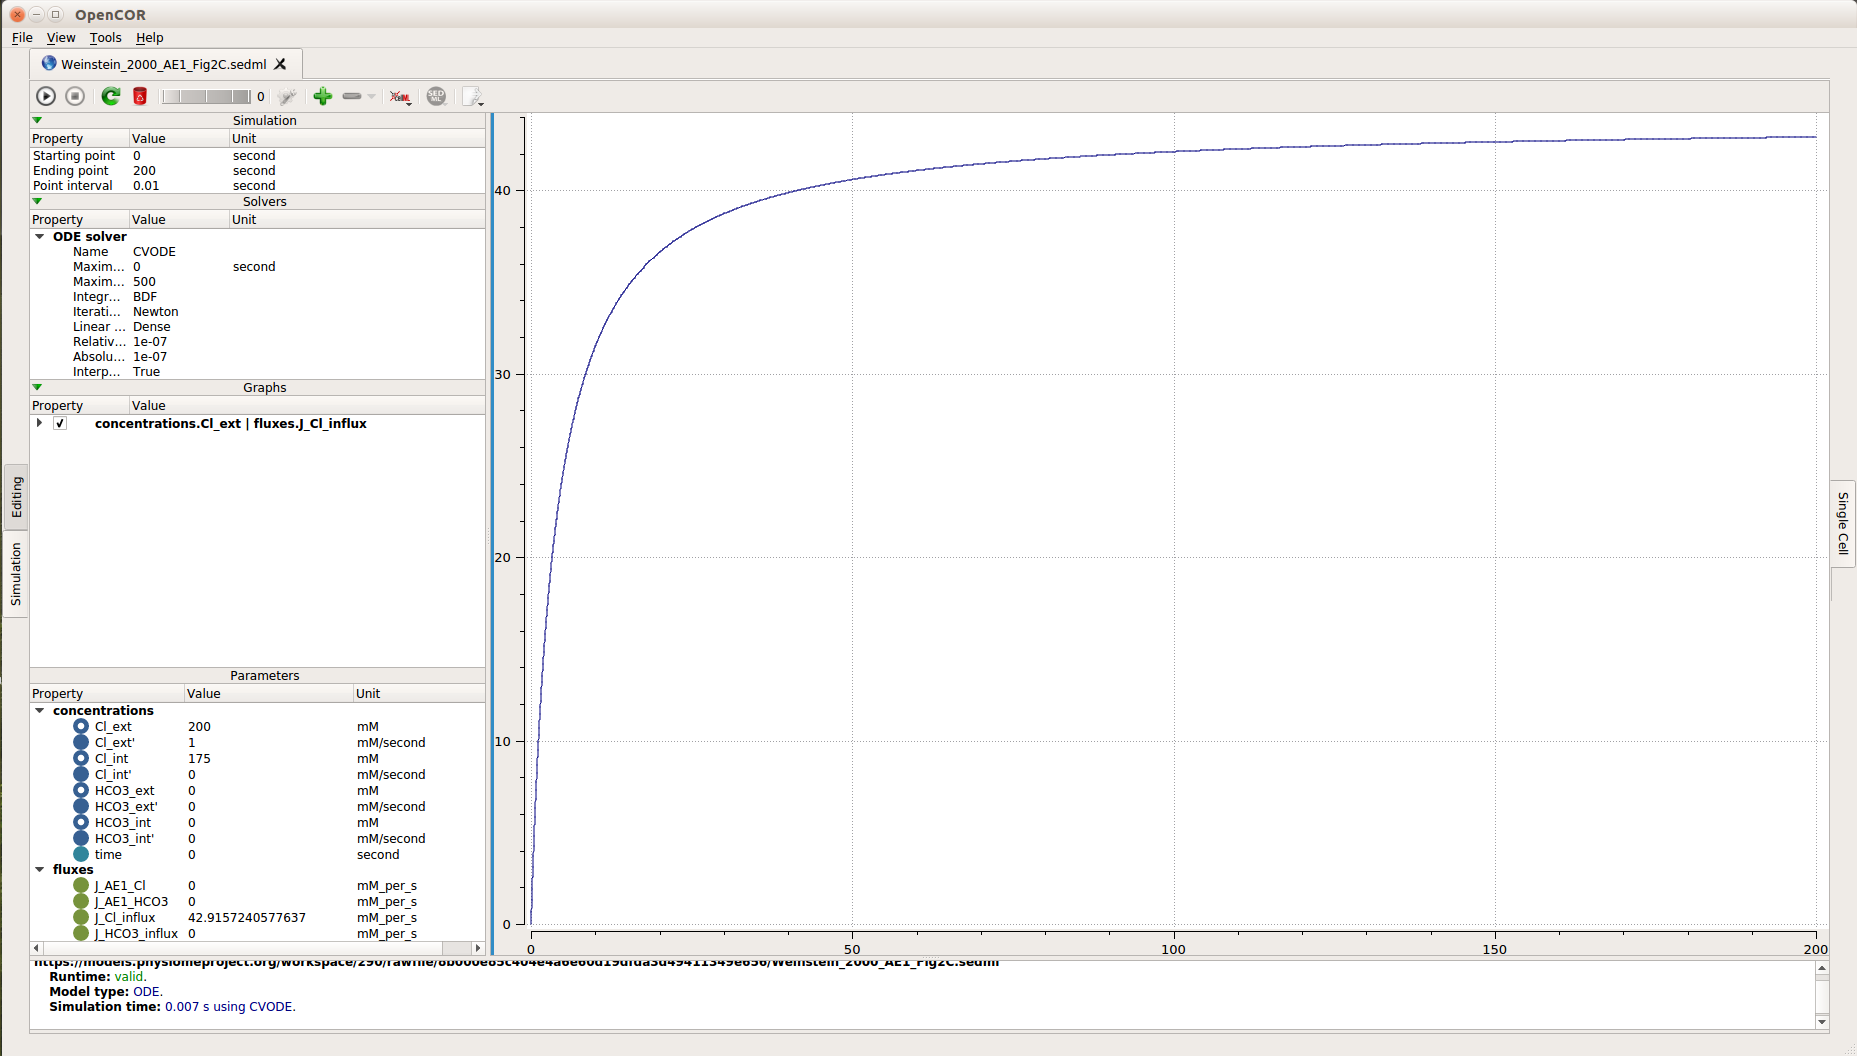The height and width of the screenshot is (1056, 1857).
Task: Close the Weinstein_2000_AE1_Fig2C.sedml tab
Action: [281, 64]
